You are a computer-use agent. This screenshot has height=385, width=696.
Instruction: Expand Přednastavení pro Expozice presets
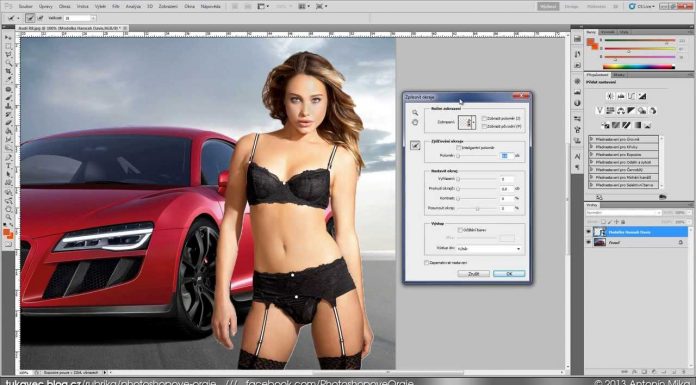pos(592,154)
